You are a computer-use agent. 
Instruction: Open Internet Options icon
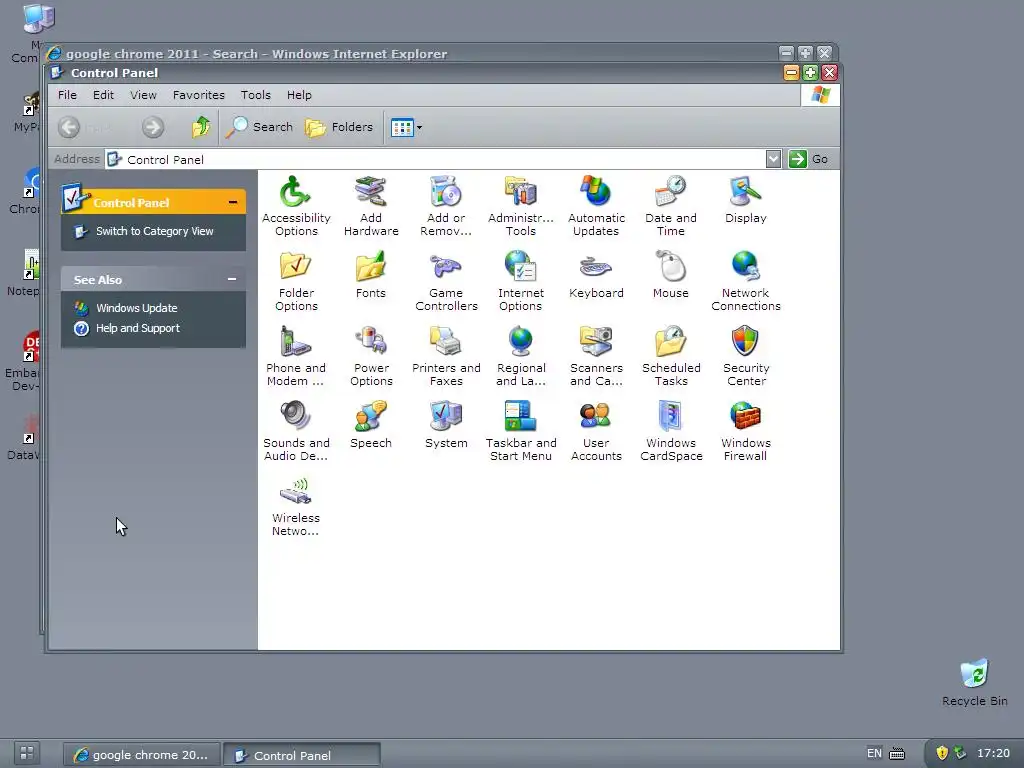click(520, 281)
